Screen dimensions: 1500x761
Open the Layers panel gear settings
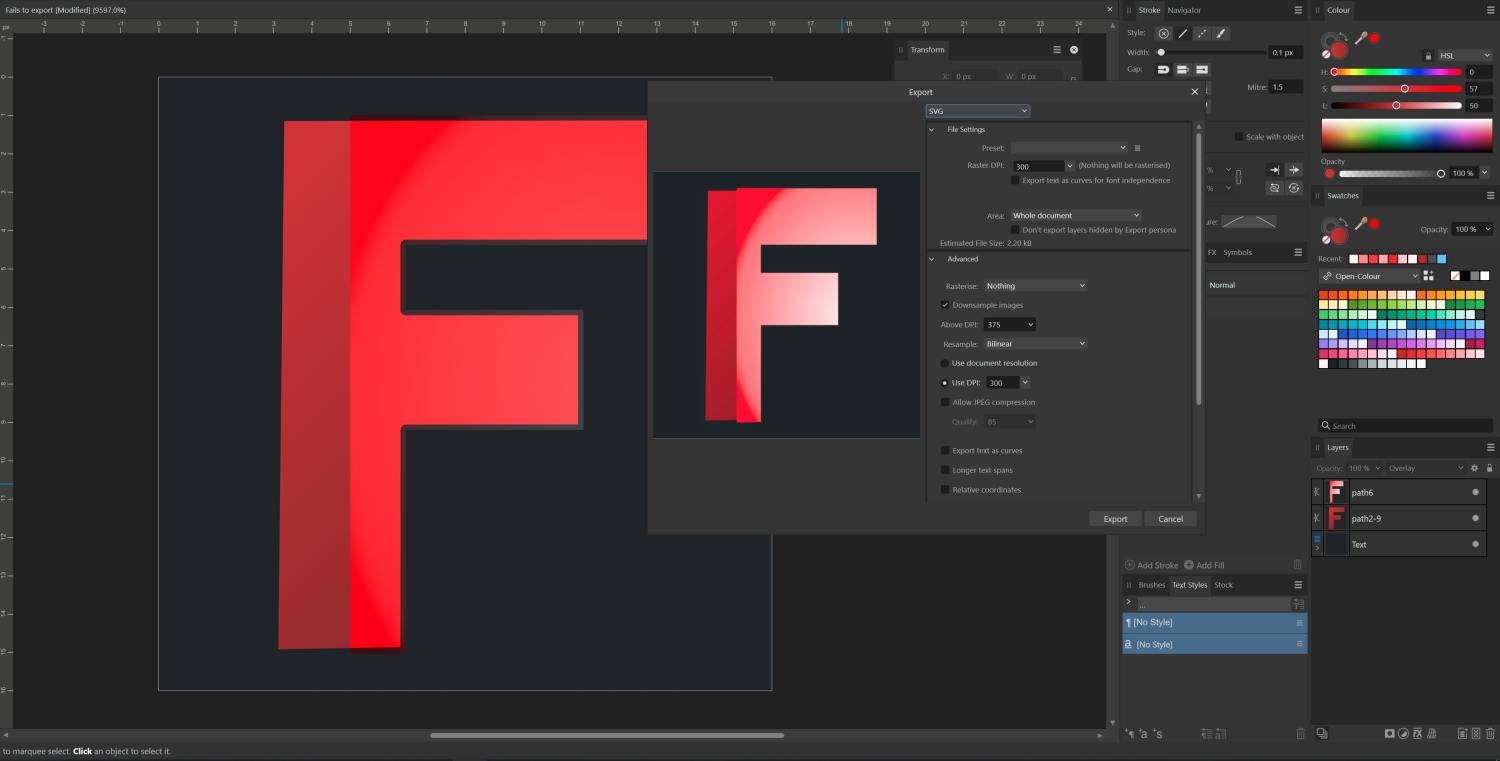(x=1473, y=468)
